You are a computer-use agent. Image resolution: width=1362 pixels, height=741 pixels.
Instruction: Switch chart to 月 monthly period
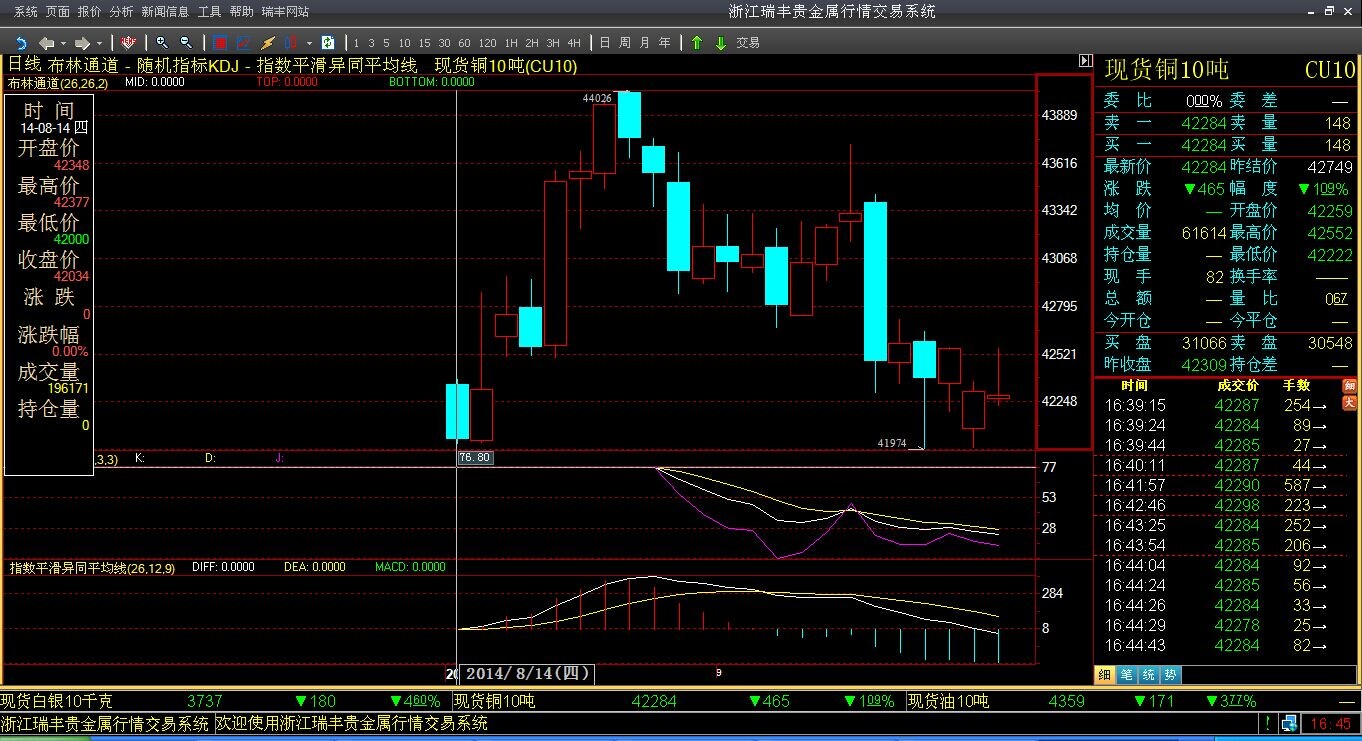click(x=645, y=43)
